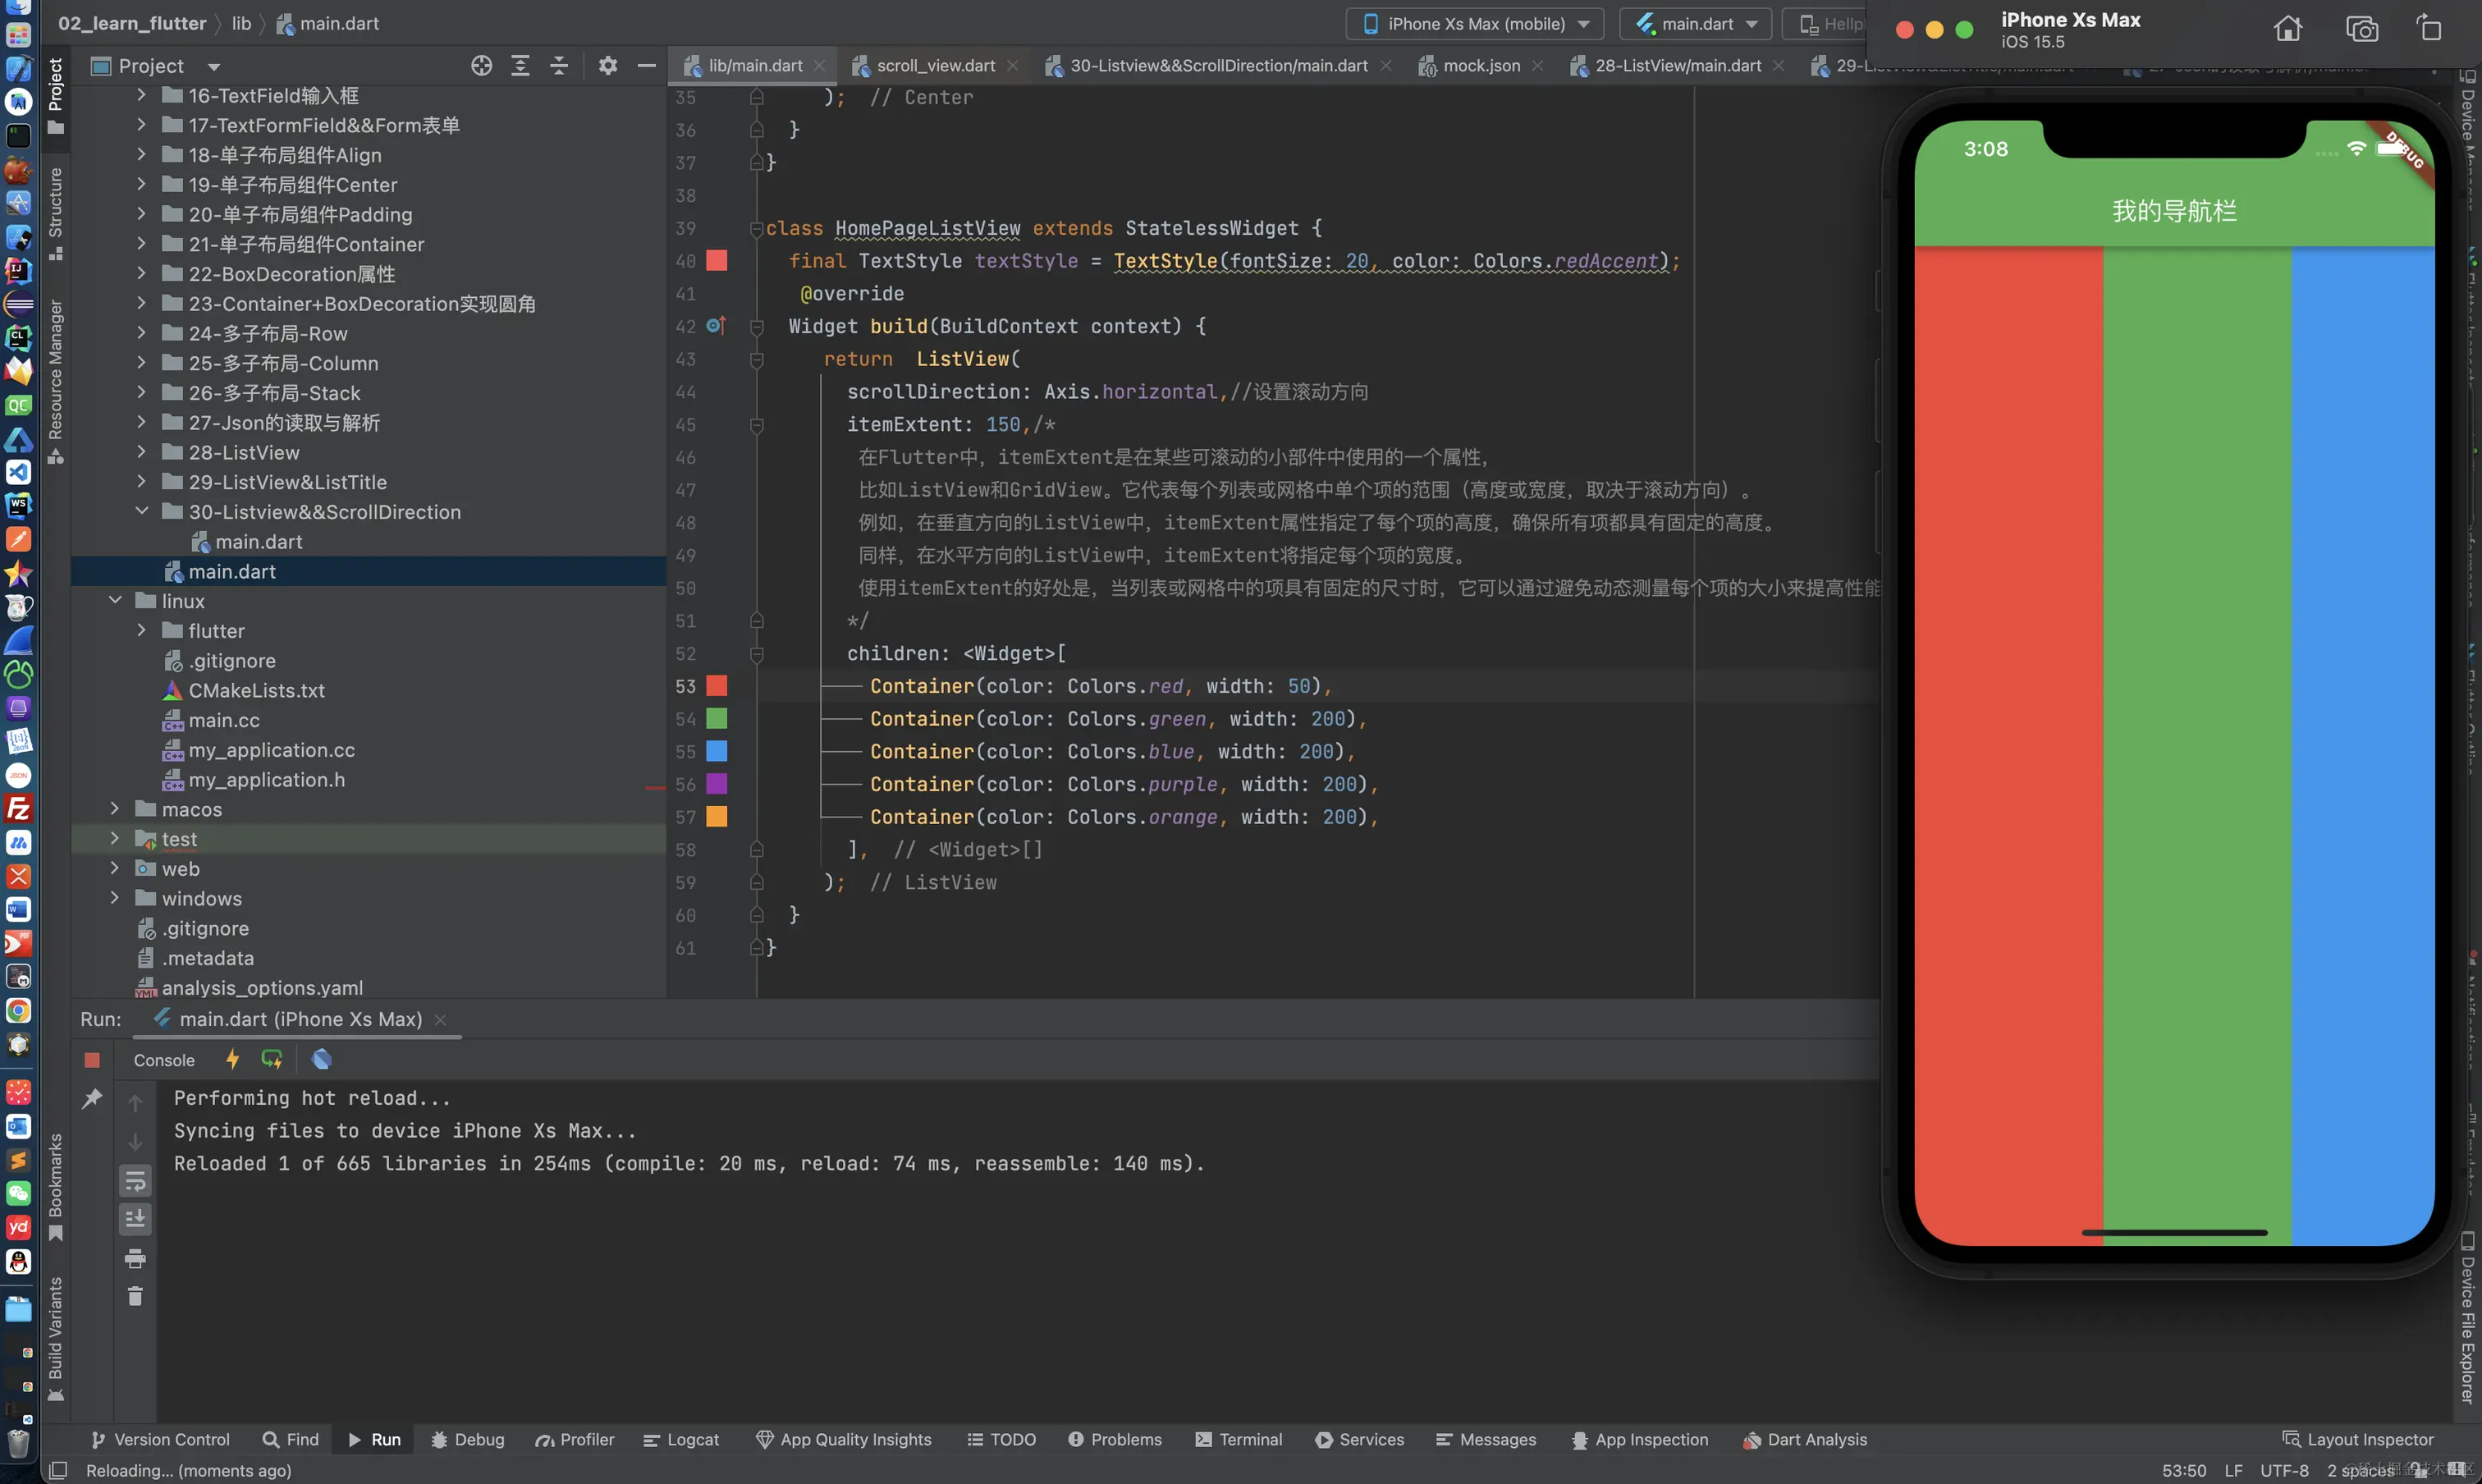Open the Terminal tool window
The width and height of the screenshot is (2482, 1484).
1238,1439
